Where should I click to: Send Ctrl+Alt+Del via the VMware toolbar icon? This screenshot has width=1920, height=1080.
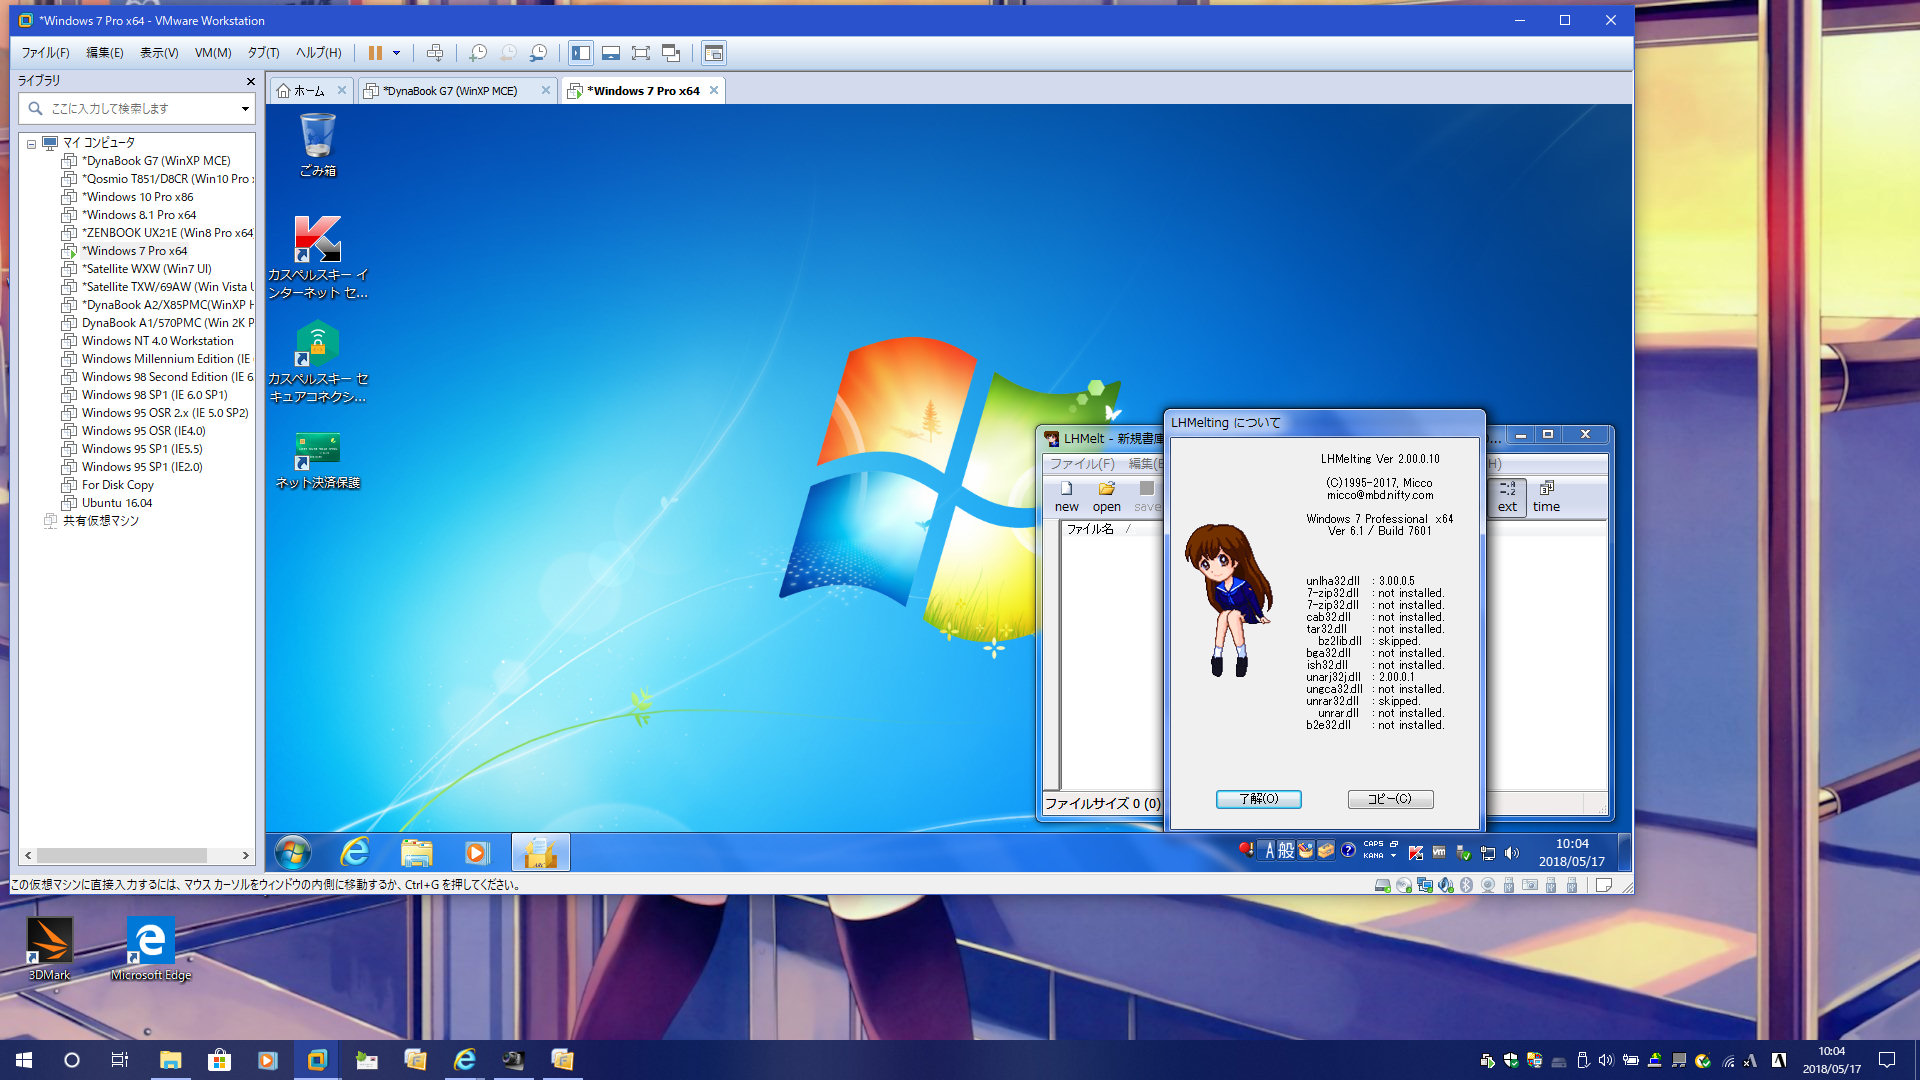434,53
